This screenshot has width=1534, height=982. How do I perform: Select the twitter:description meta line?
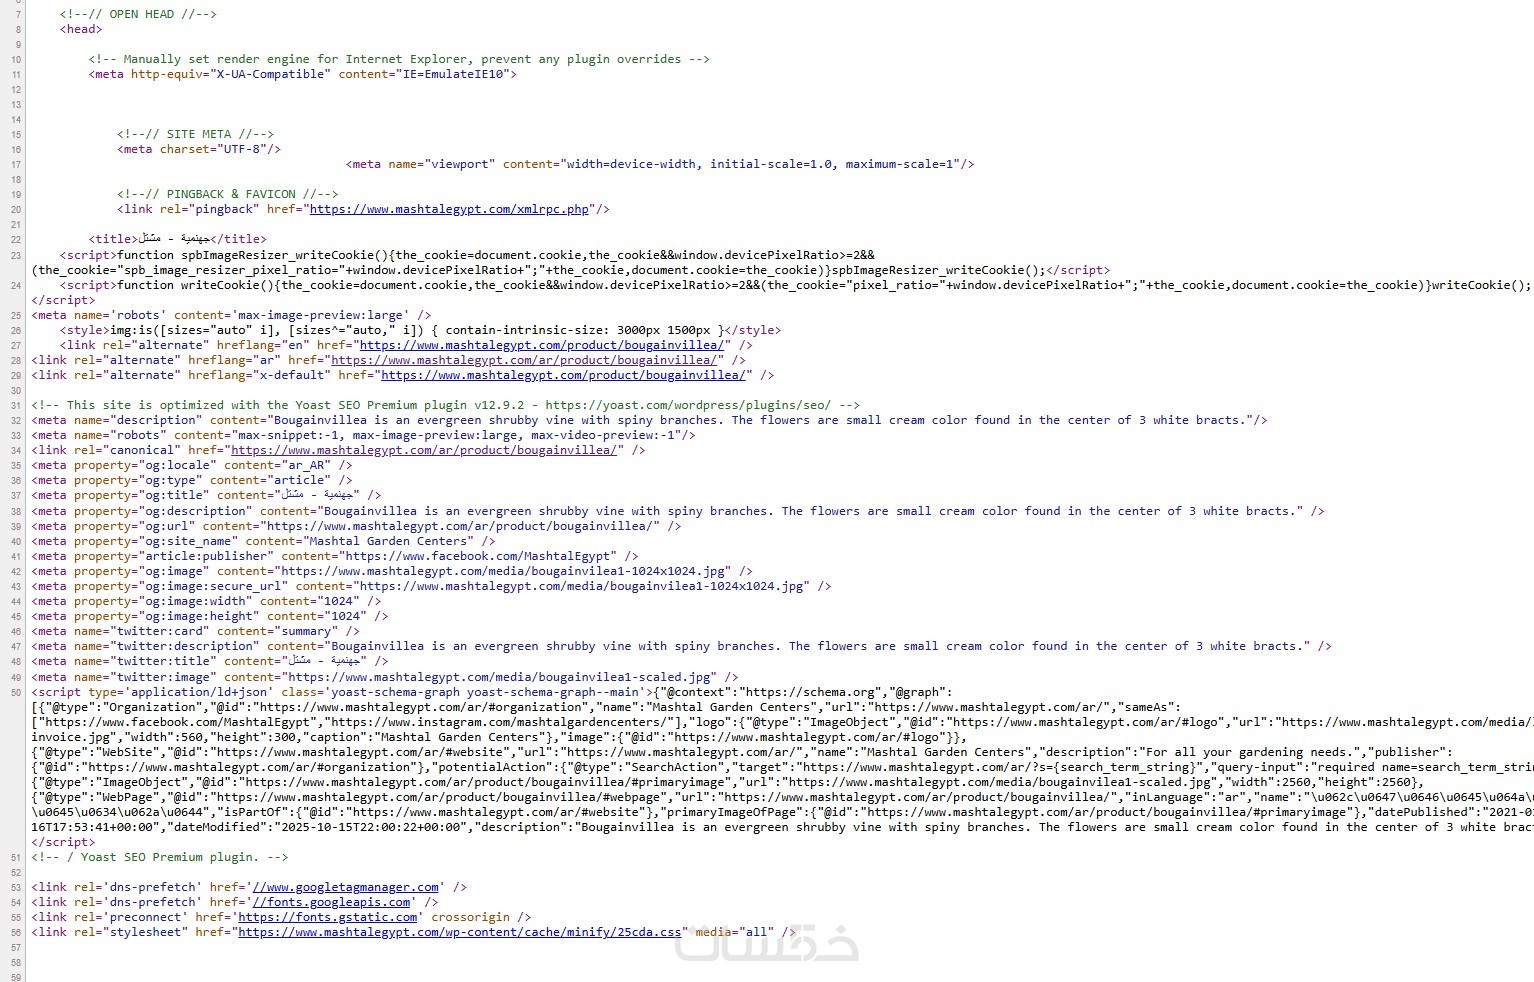point(681,646)
